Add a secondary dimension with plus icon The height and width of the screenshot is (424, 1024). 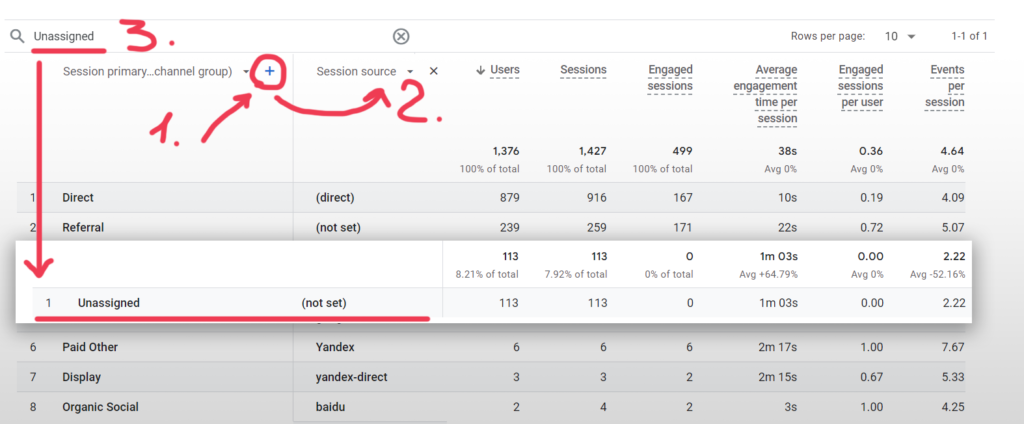tap(270, 71)
